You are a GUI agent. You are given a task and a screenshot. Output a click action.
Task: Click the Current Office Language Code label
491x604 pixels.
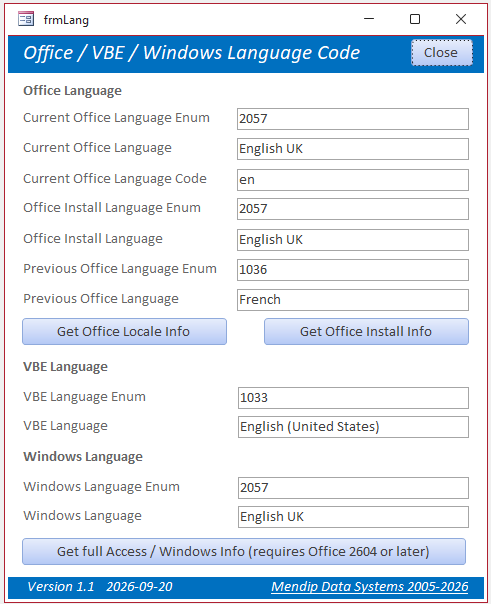point(115,179)
